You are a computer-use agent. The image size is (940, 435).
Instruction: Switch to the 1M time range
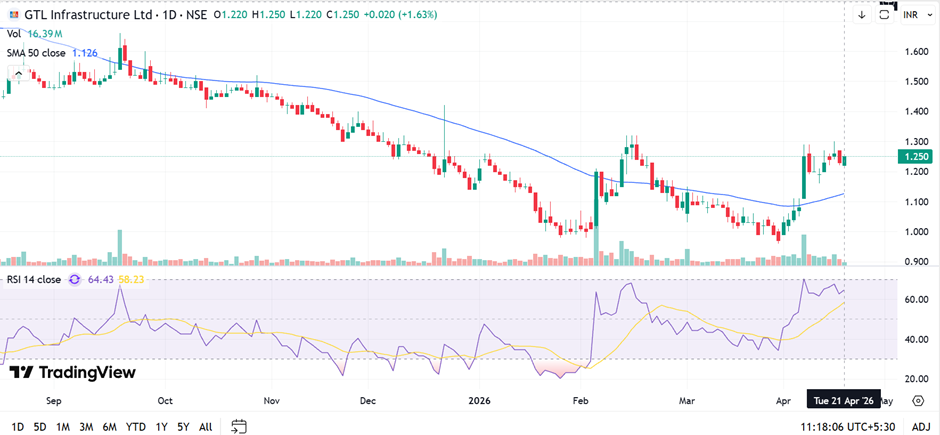click(63, 426)
